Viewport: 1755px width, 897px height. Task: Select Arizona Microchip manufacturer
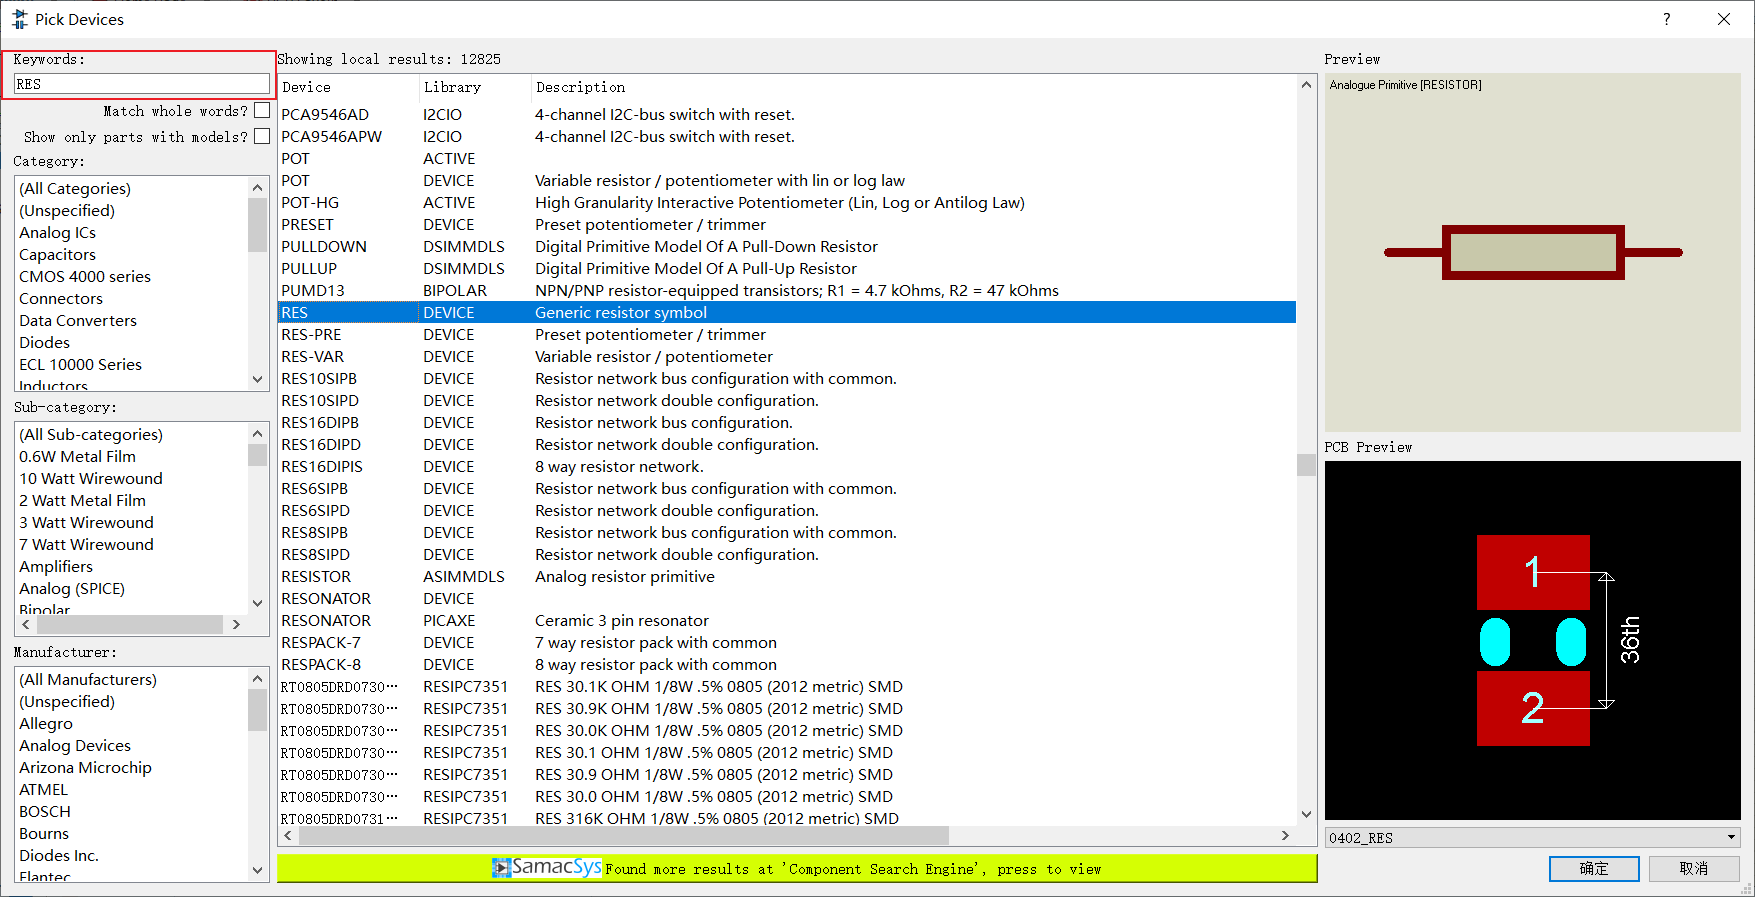[85, 767]
